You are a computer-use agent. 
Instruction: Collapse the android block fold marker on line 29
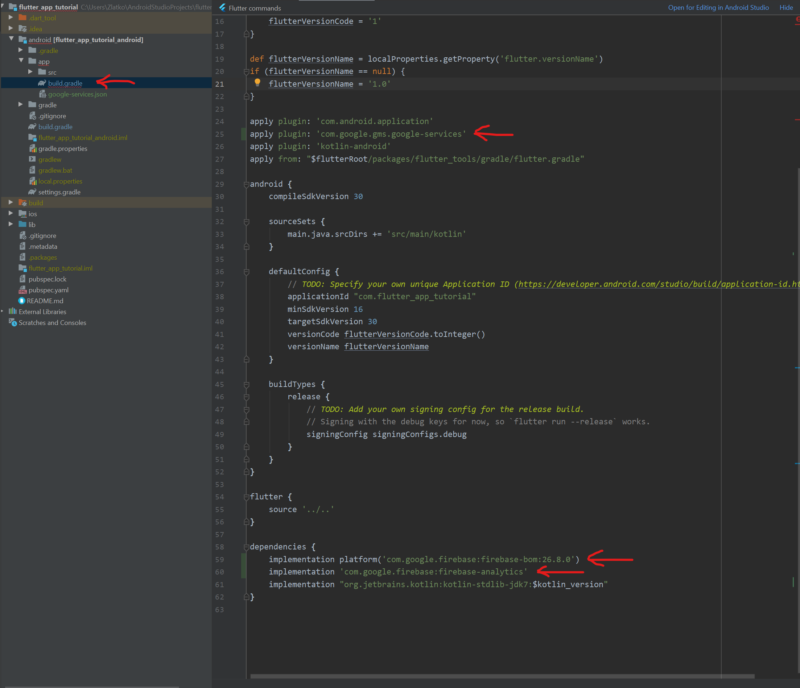coord(246,184)
